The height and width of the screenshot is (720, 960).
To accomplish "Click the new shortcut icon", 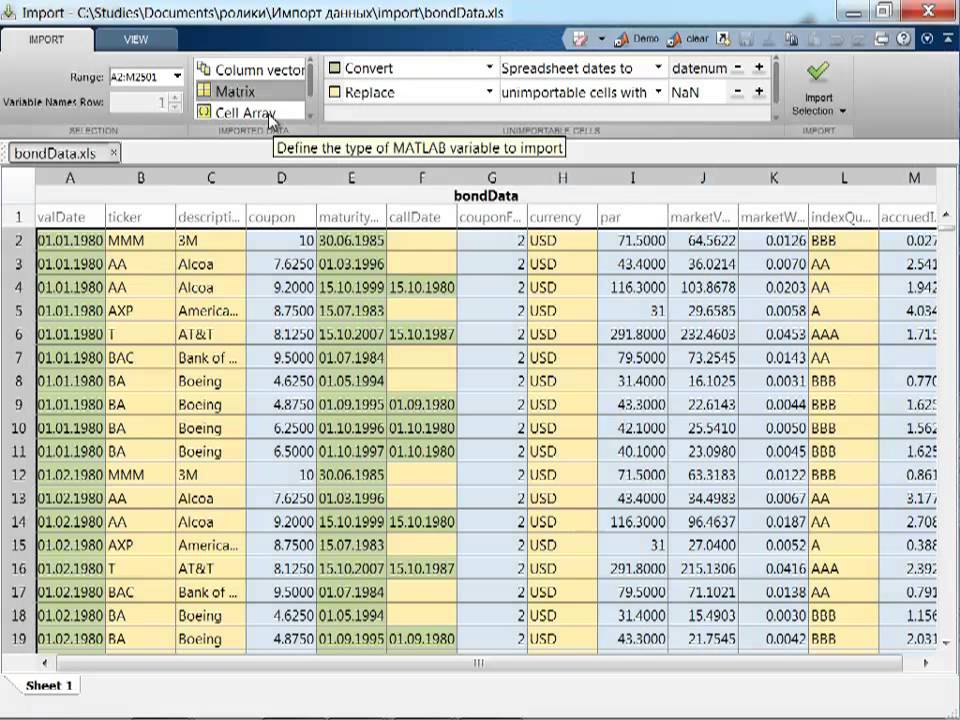I will coord(724,39).
